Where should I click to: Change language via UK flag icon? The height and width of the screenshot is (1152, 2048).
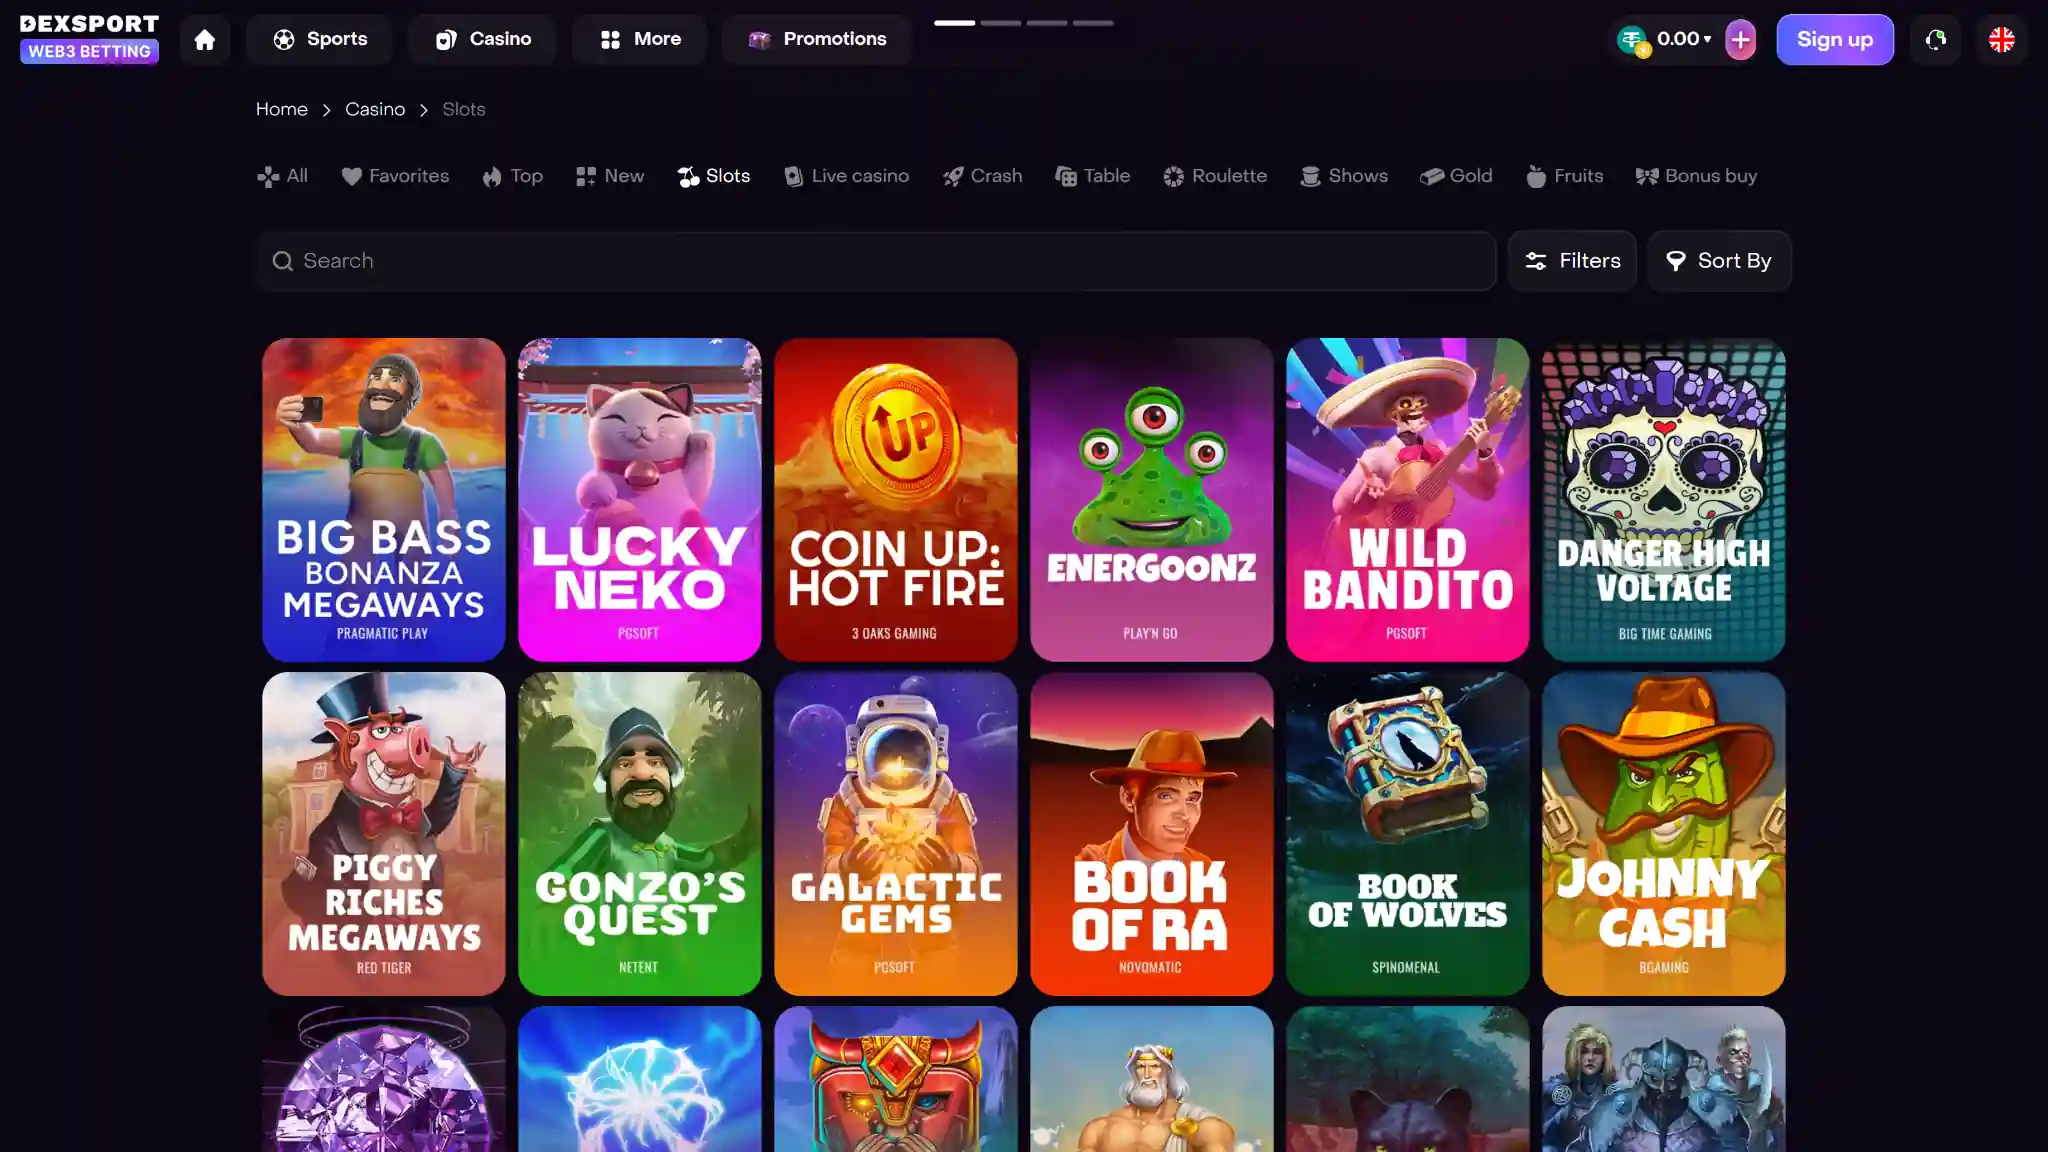click(x=2001, y=40)
